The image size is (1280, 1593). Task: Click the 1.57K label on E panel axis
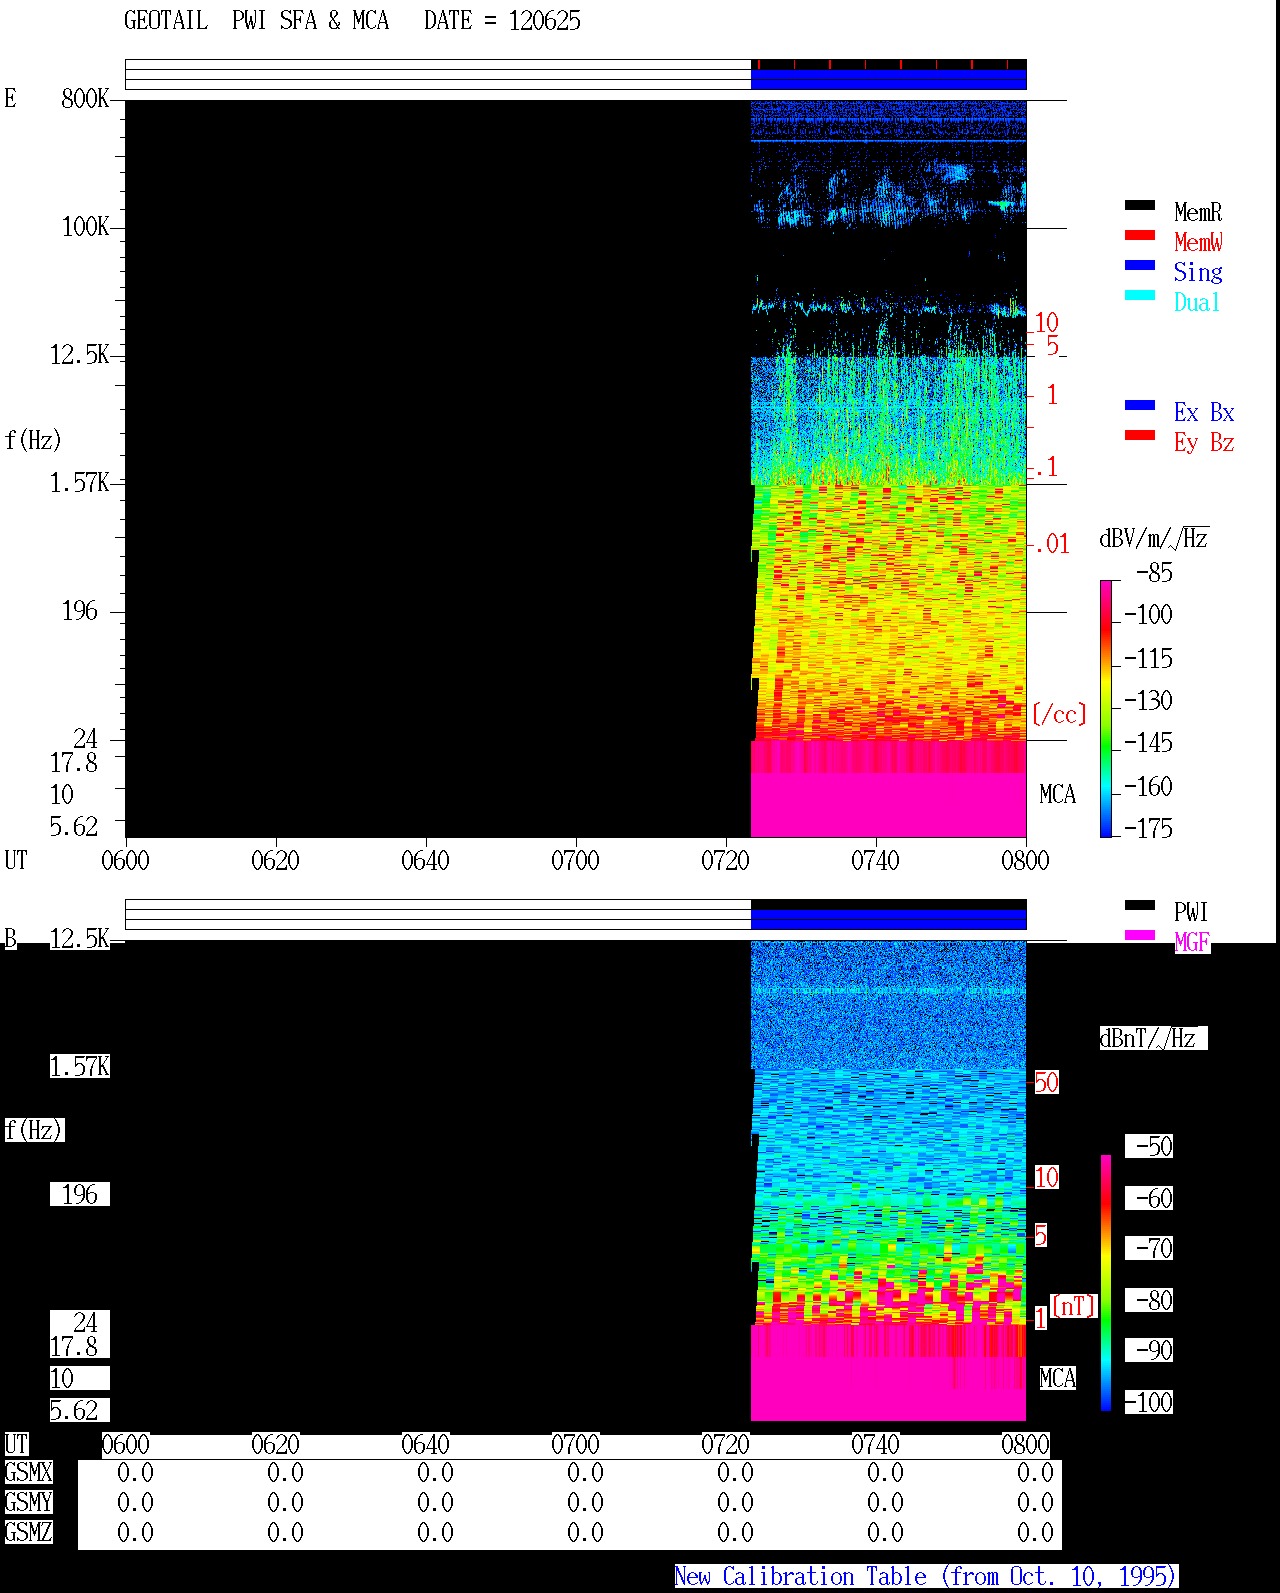point(80,482)
